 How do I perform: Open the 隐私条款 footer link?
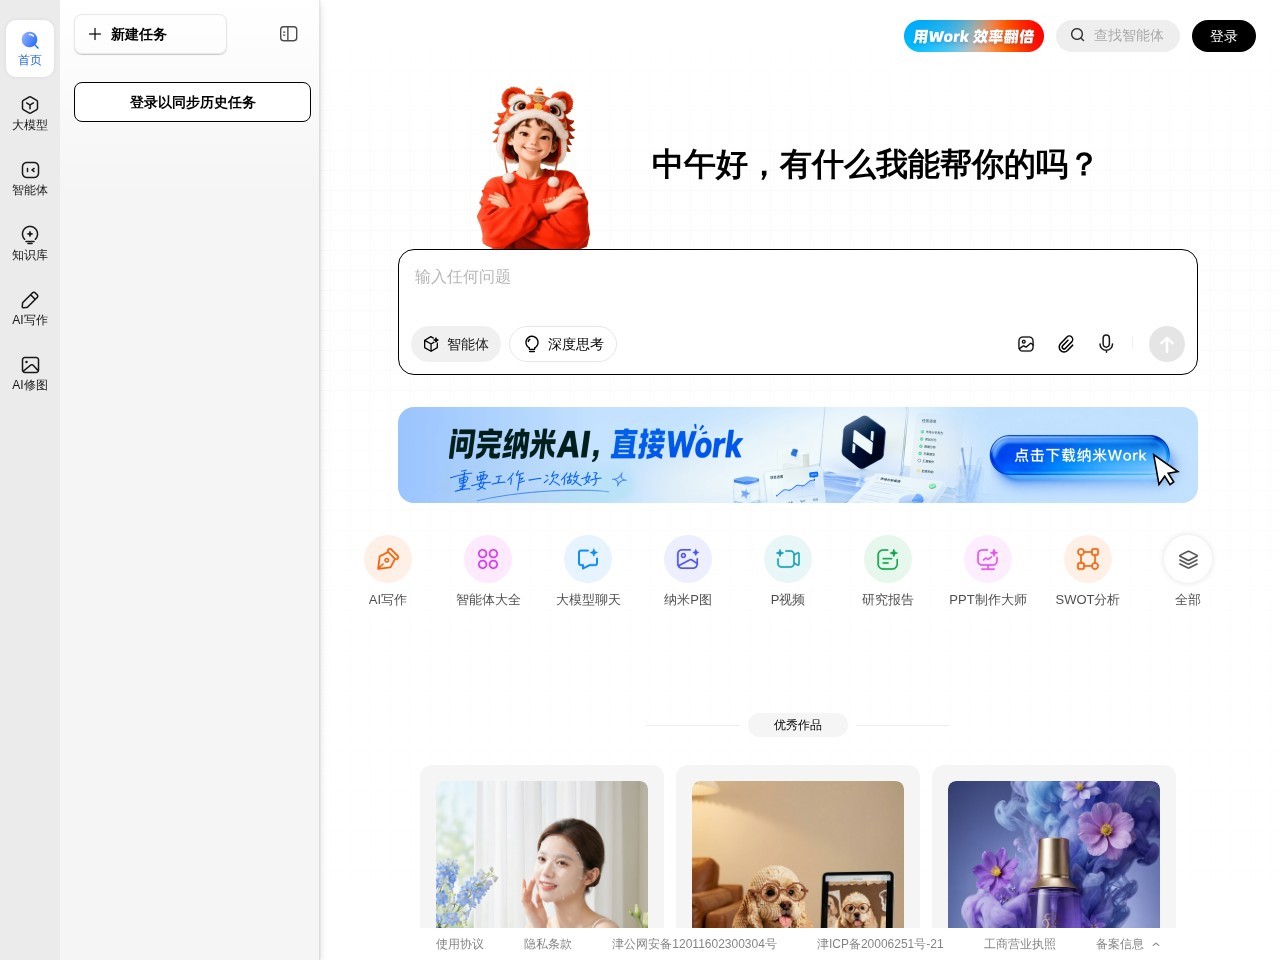tap(548, 944)
